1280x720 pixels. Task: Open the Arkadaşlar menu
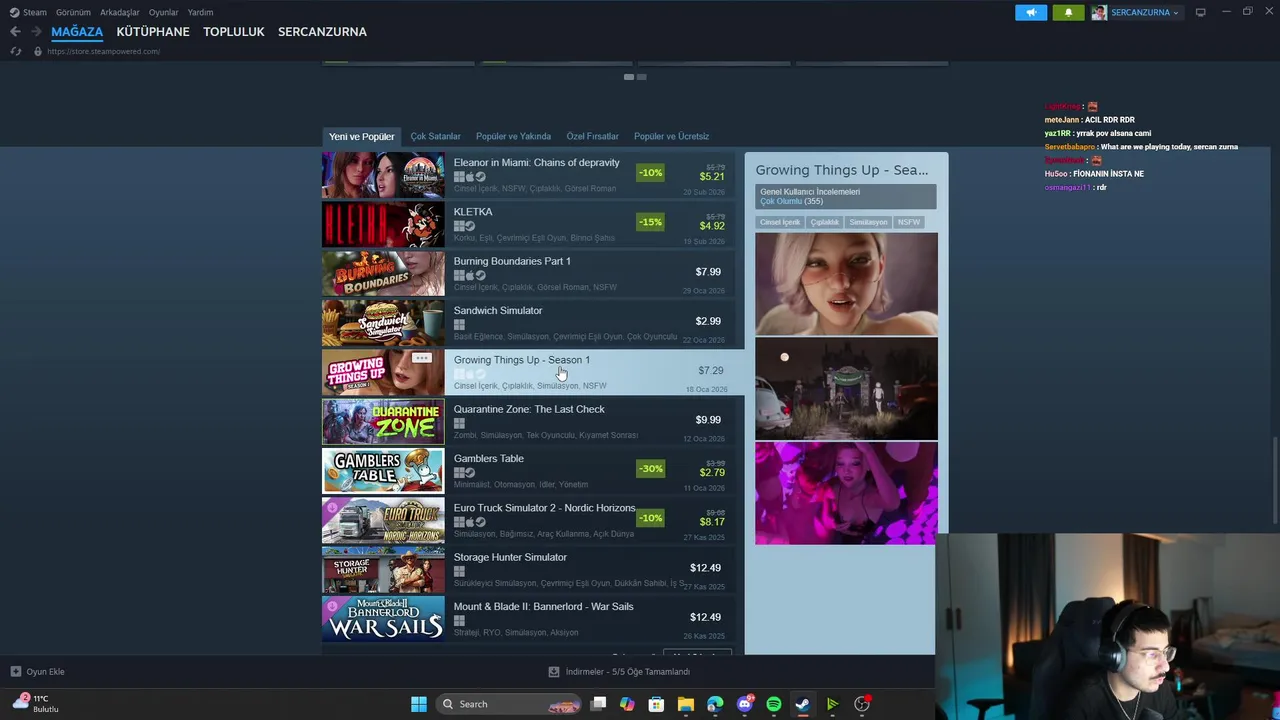point(120,12)
